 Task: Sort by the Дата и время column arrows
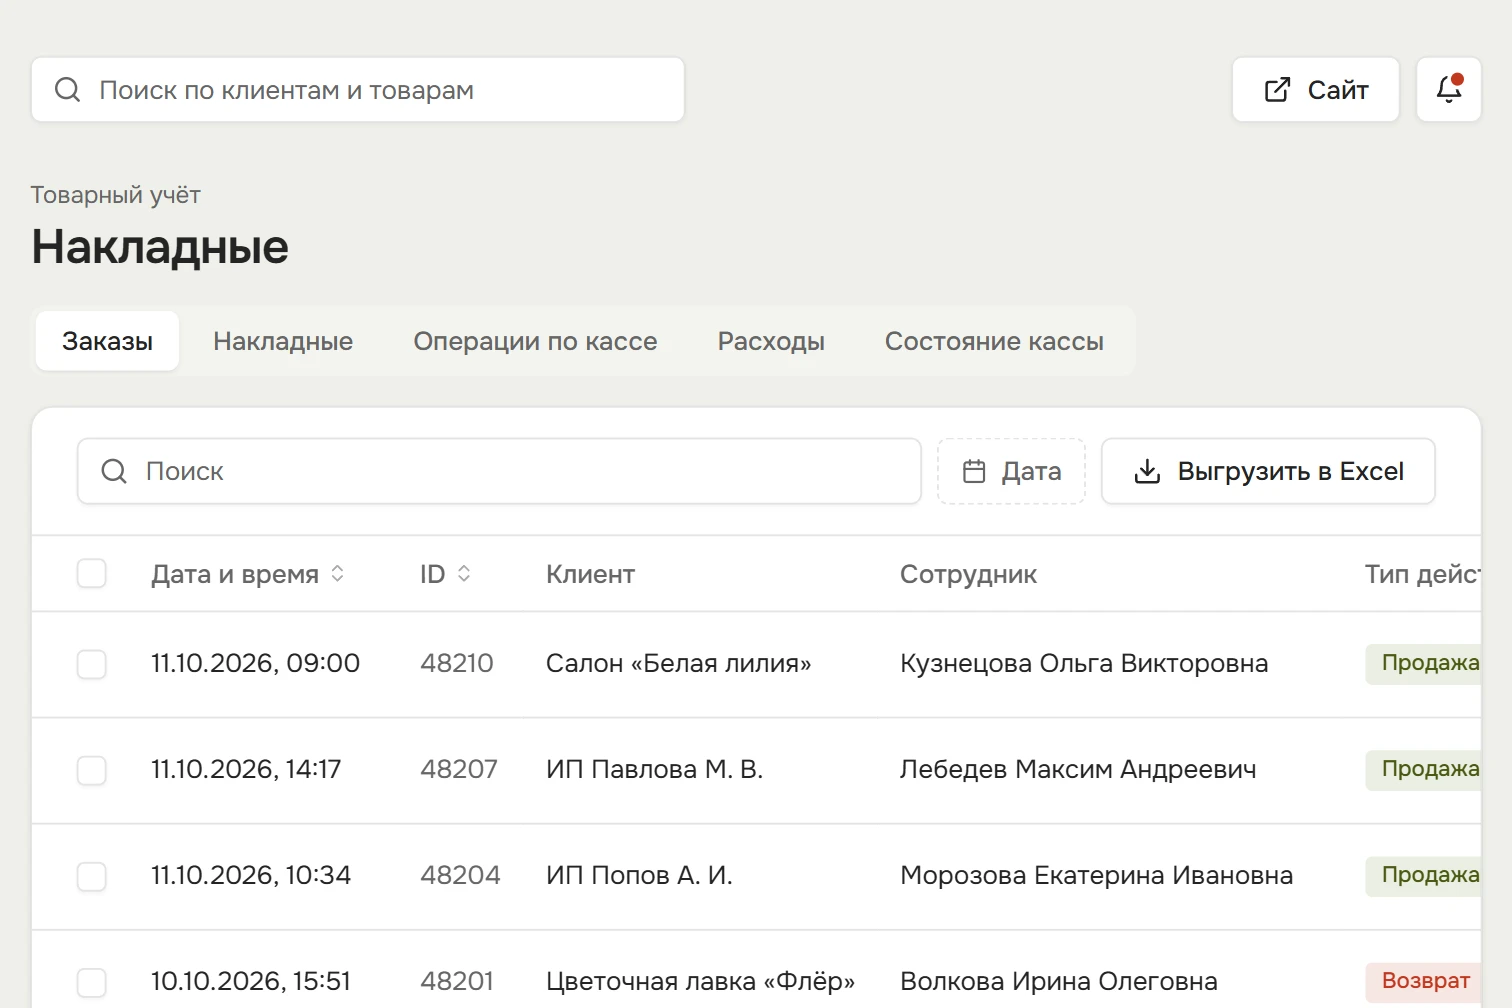(x=337, y=574)
